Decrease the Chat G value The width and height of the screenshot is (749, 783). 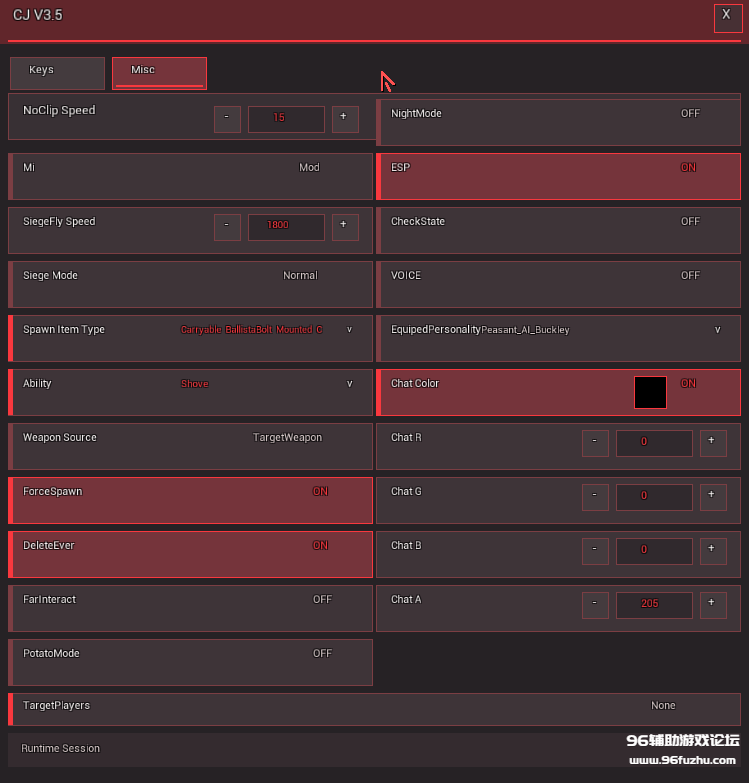tap(595, 497)
